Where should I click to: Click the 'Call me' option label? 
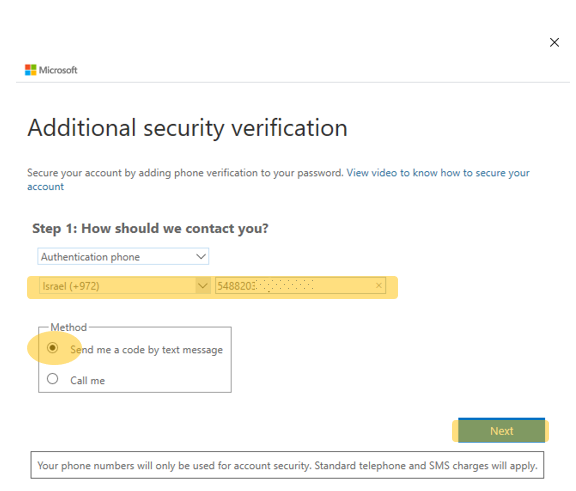point(87,380)
